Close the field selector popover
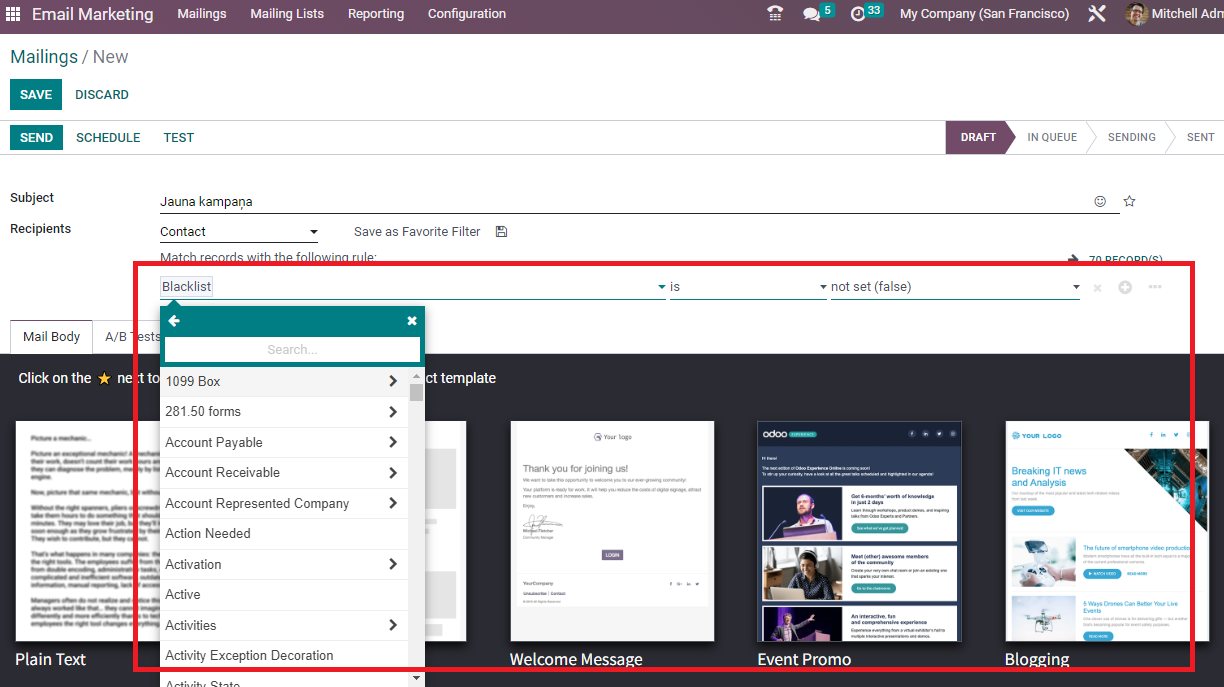Viewport: 1224px width, 687px height. tap(412, 320)
